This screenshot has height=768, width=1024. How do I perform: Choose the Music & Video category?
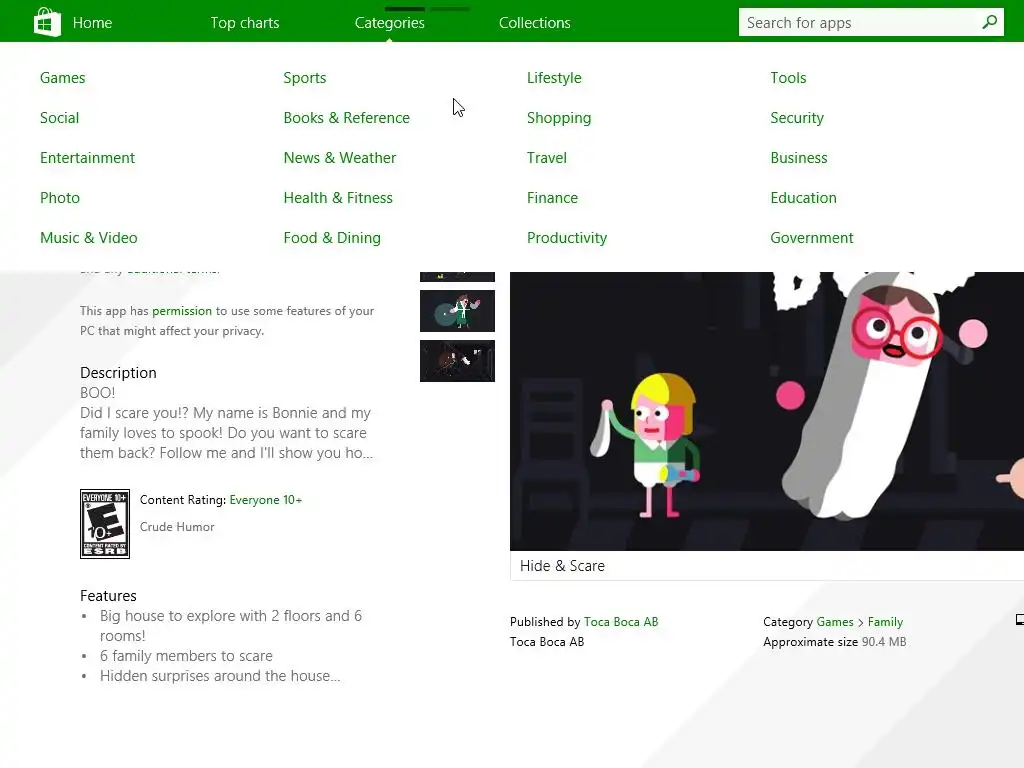coord(89,238)
